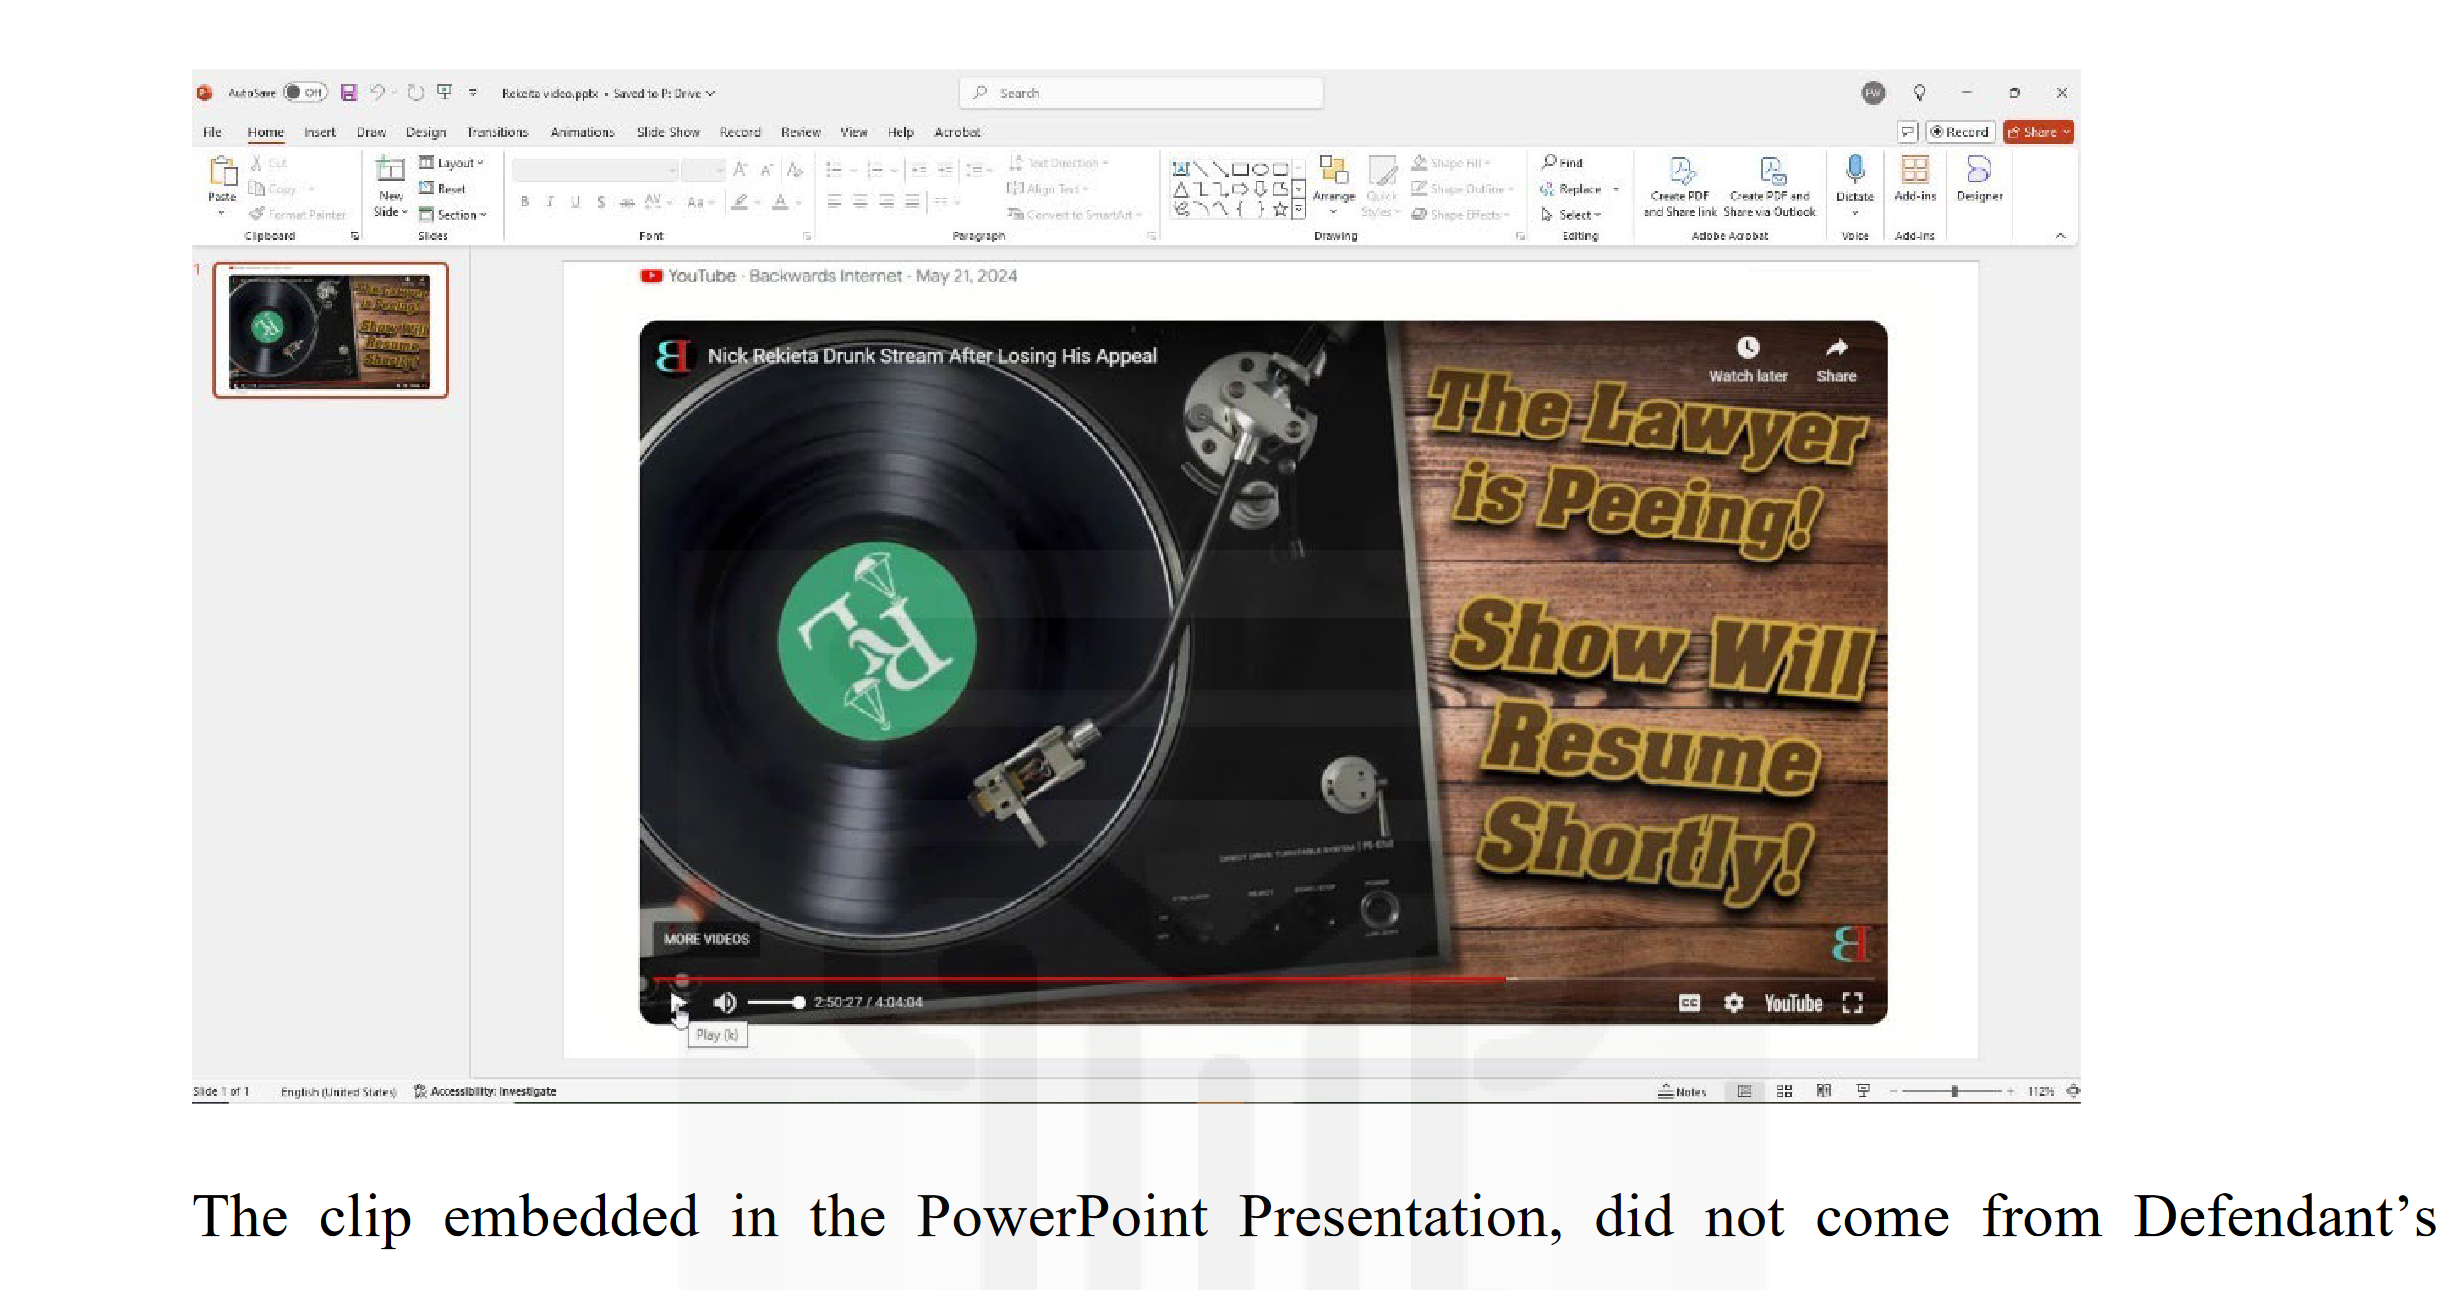
Task: Click the Paste clipboard icon
Action: (222, 172)
